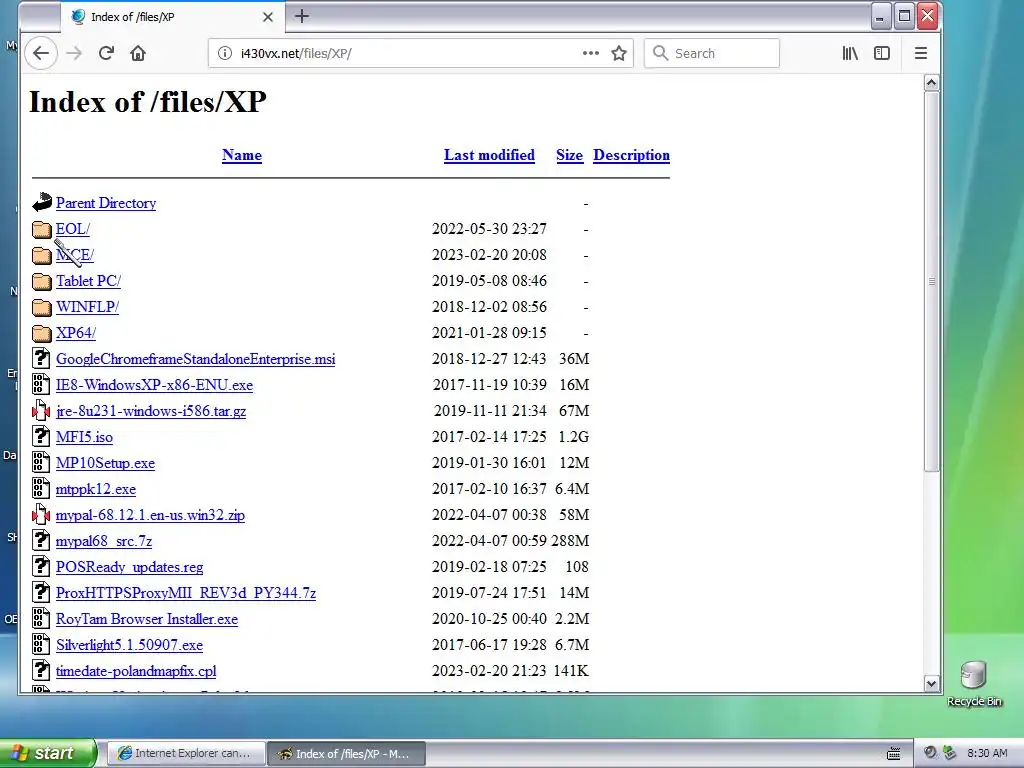Screen dimensions: 1024x768
Task: Sort listing by Description column
Action: 632,155
